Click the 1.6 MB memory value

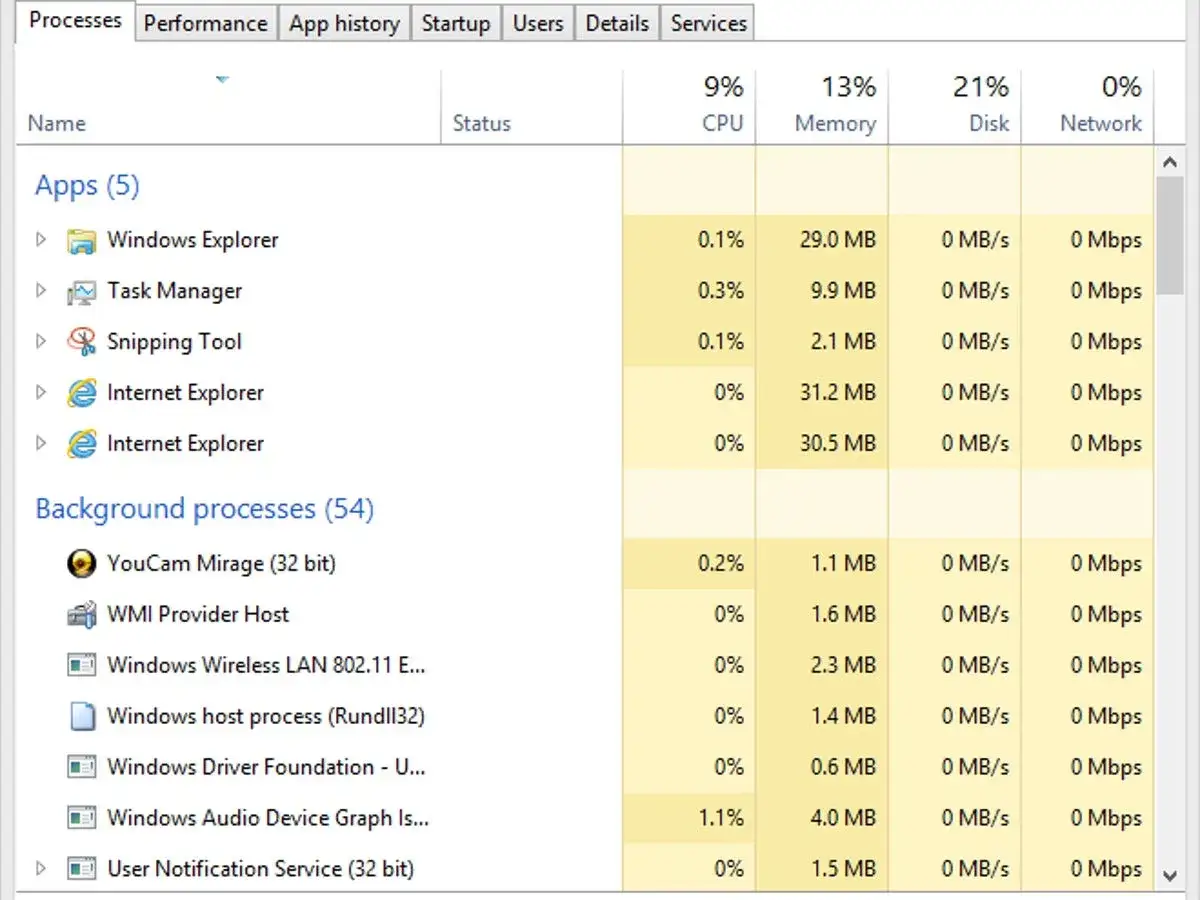click(x=845, y=615)
